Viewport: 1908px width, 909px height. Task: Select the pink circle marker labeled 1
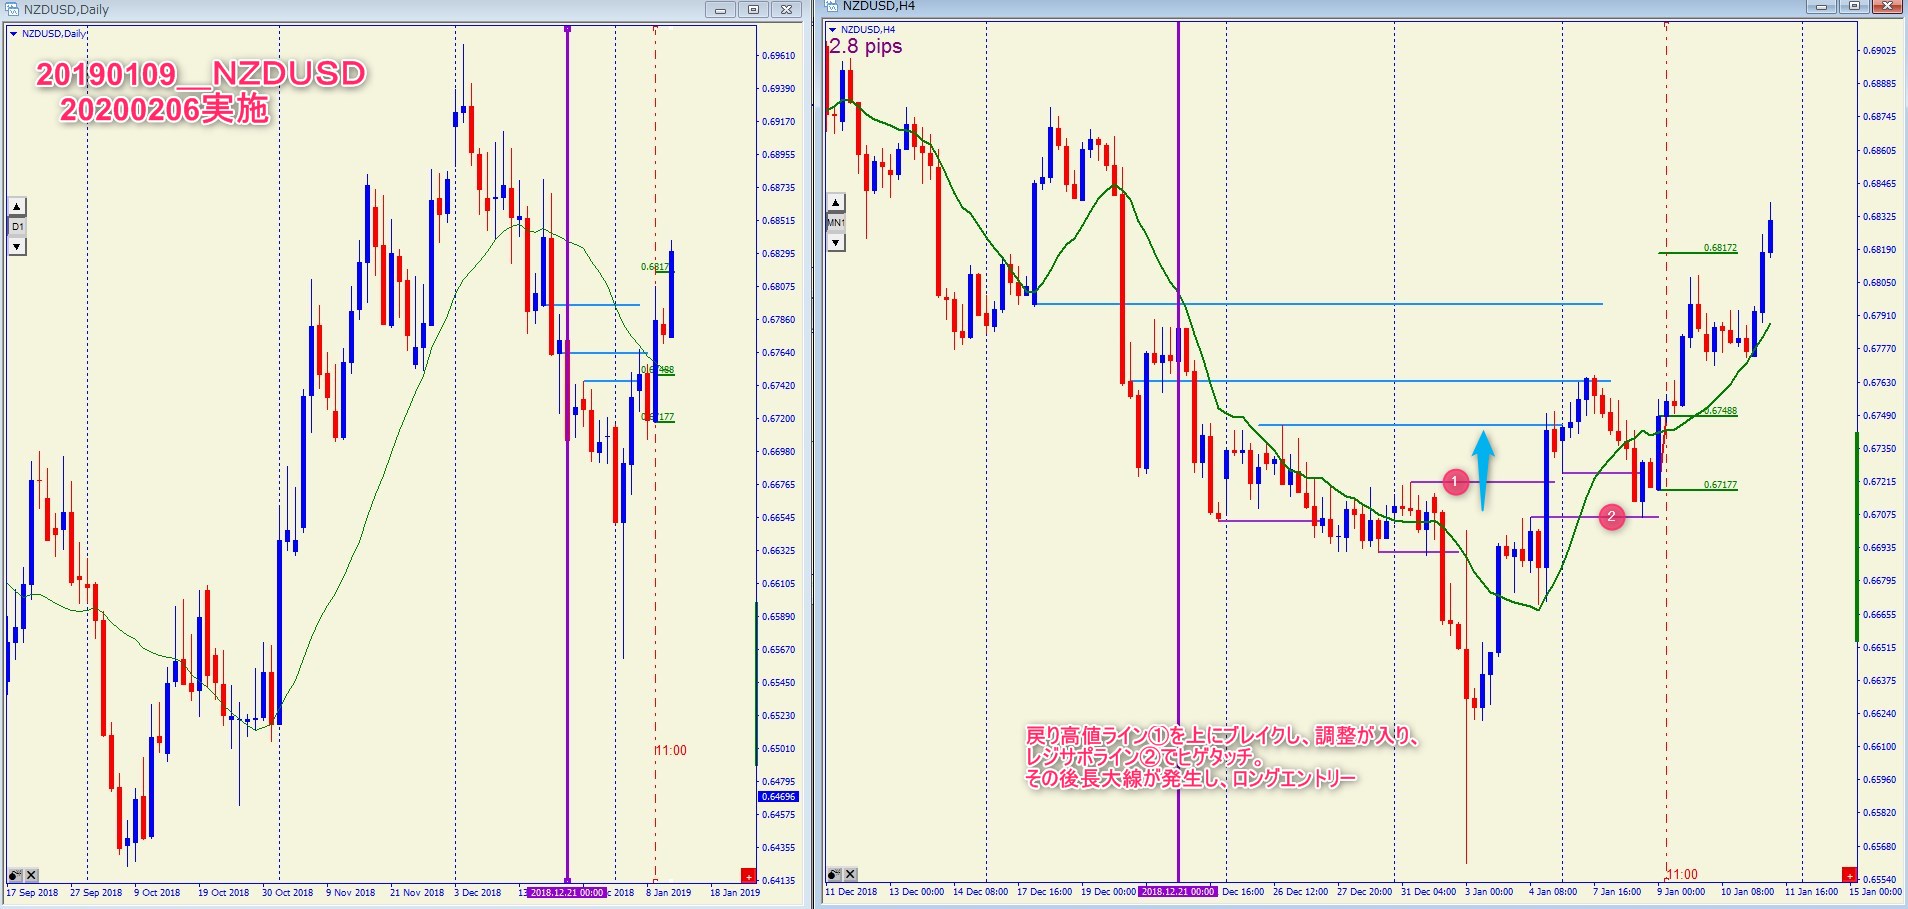pyautogui.click(x=1455, y=482)
